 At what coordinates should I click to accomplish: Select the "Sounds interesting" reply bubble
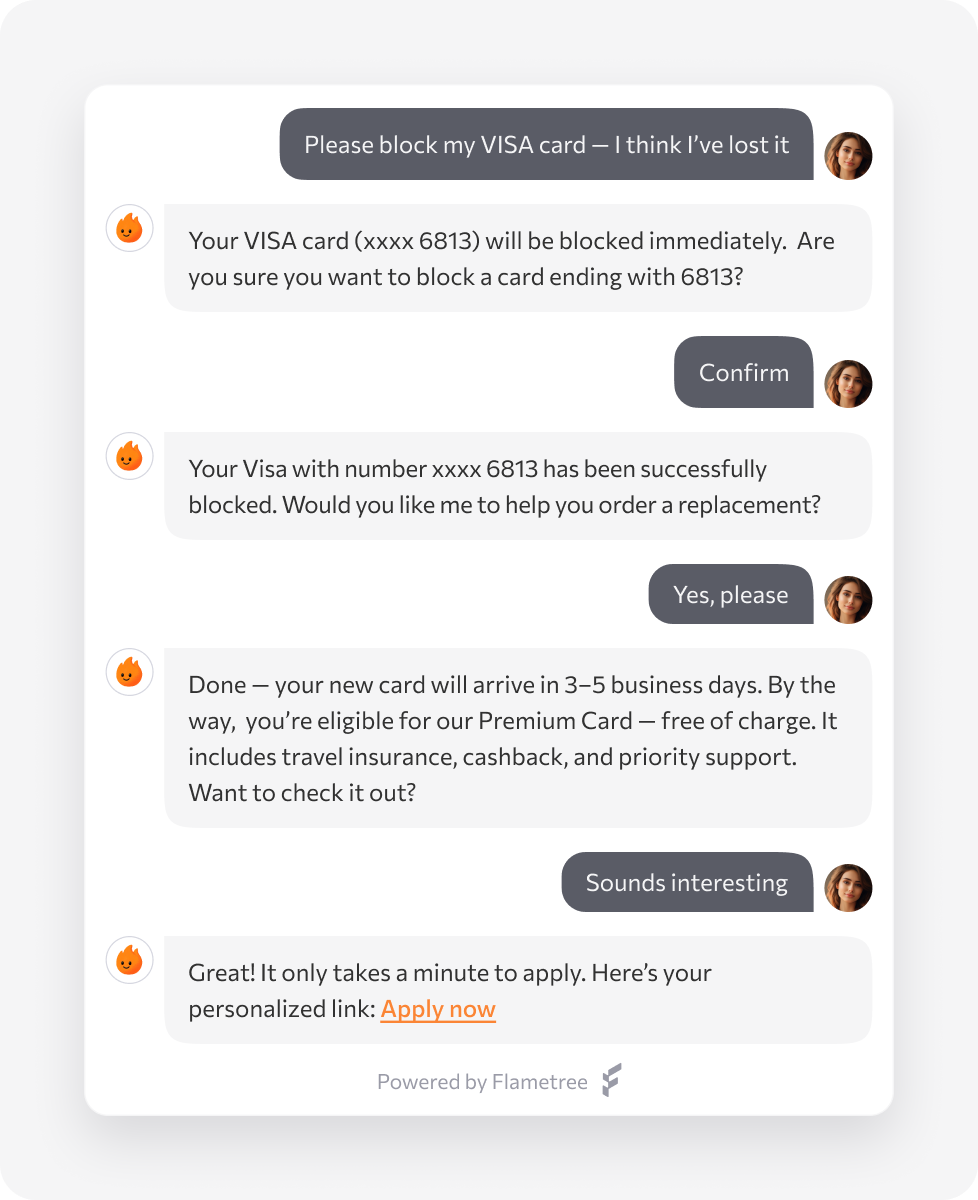pos(686,883)
